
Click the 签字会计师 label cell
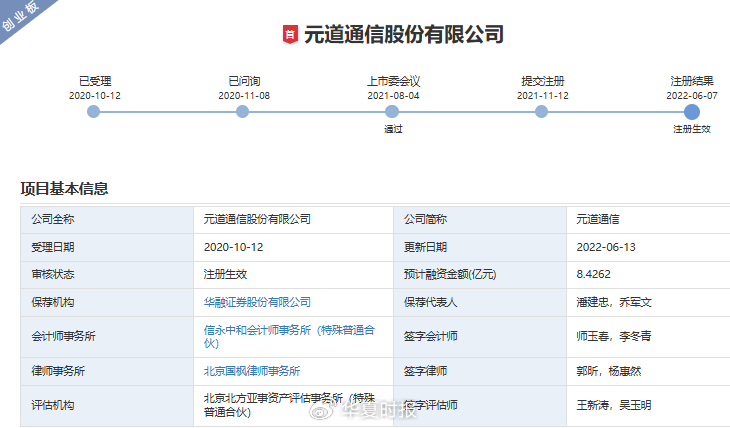480,337
